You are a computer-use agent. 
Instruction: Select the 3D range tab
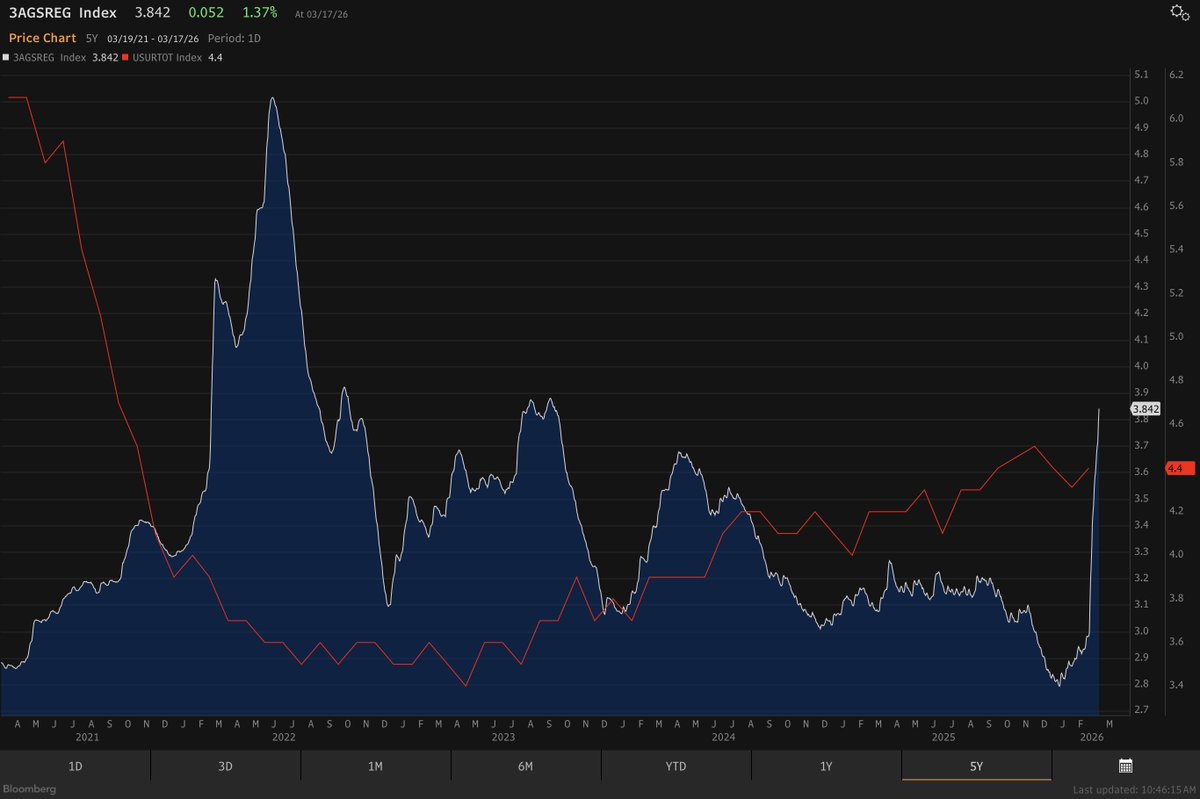[x=225, y=766]
